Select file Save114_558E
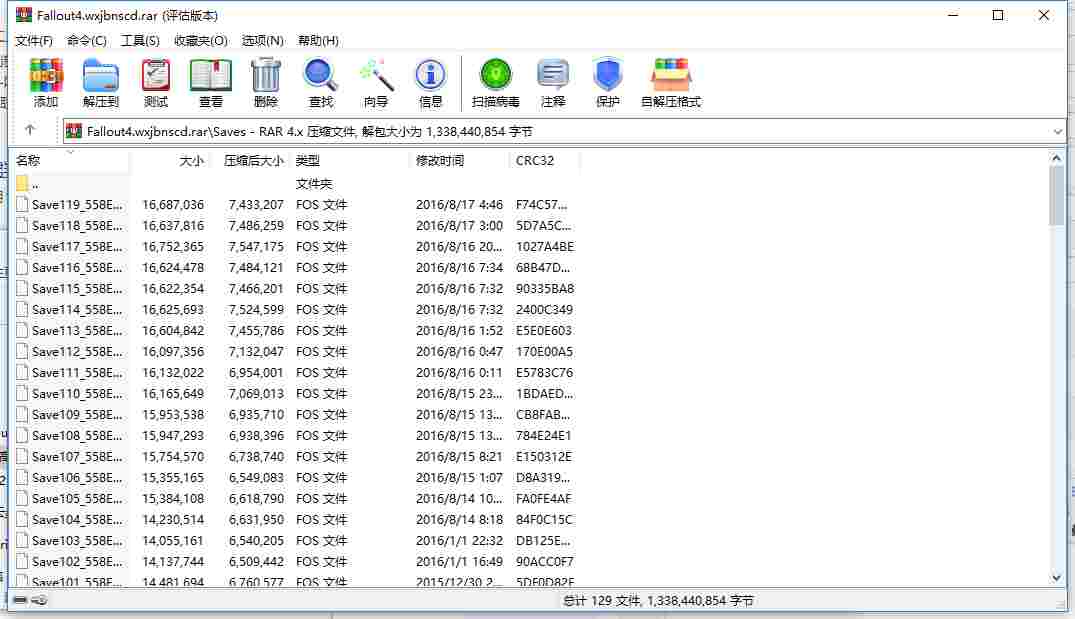1075x619 pixels. tap(77, 310)
